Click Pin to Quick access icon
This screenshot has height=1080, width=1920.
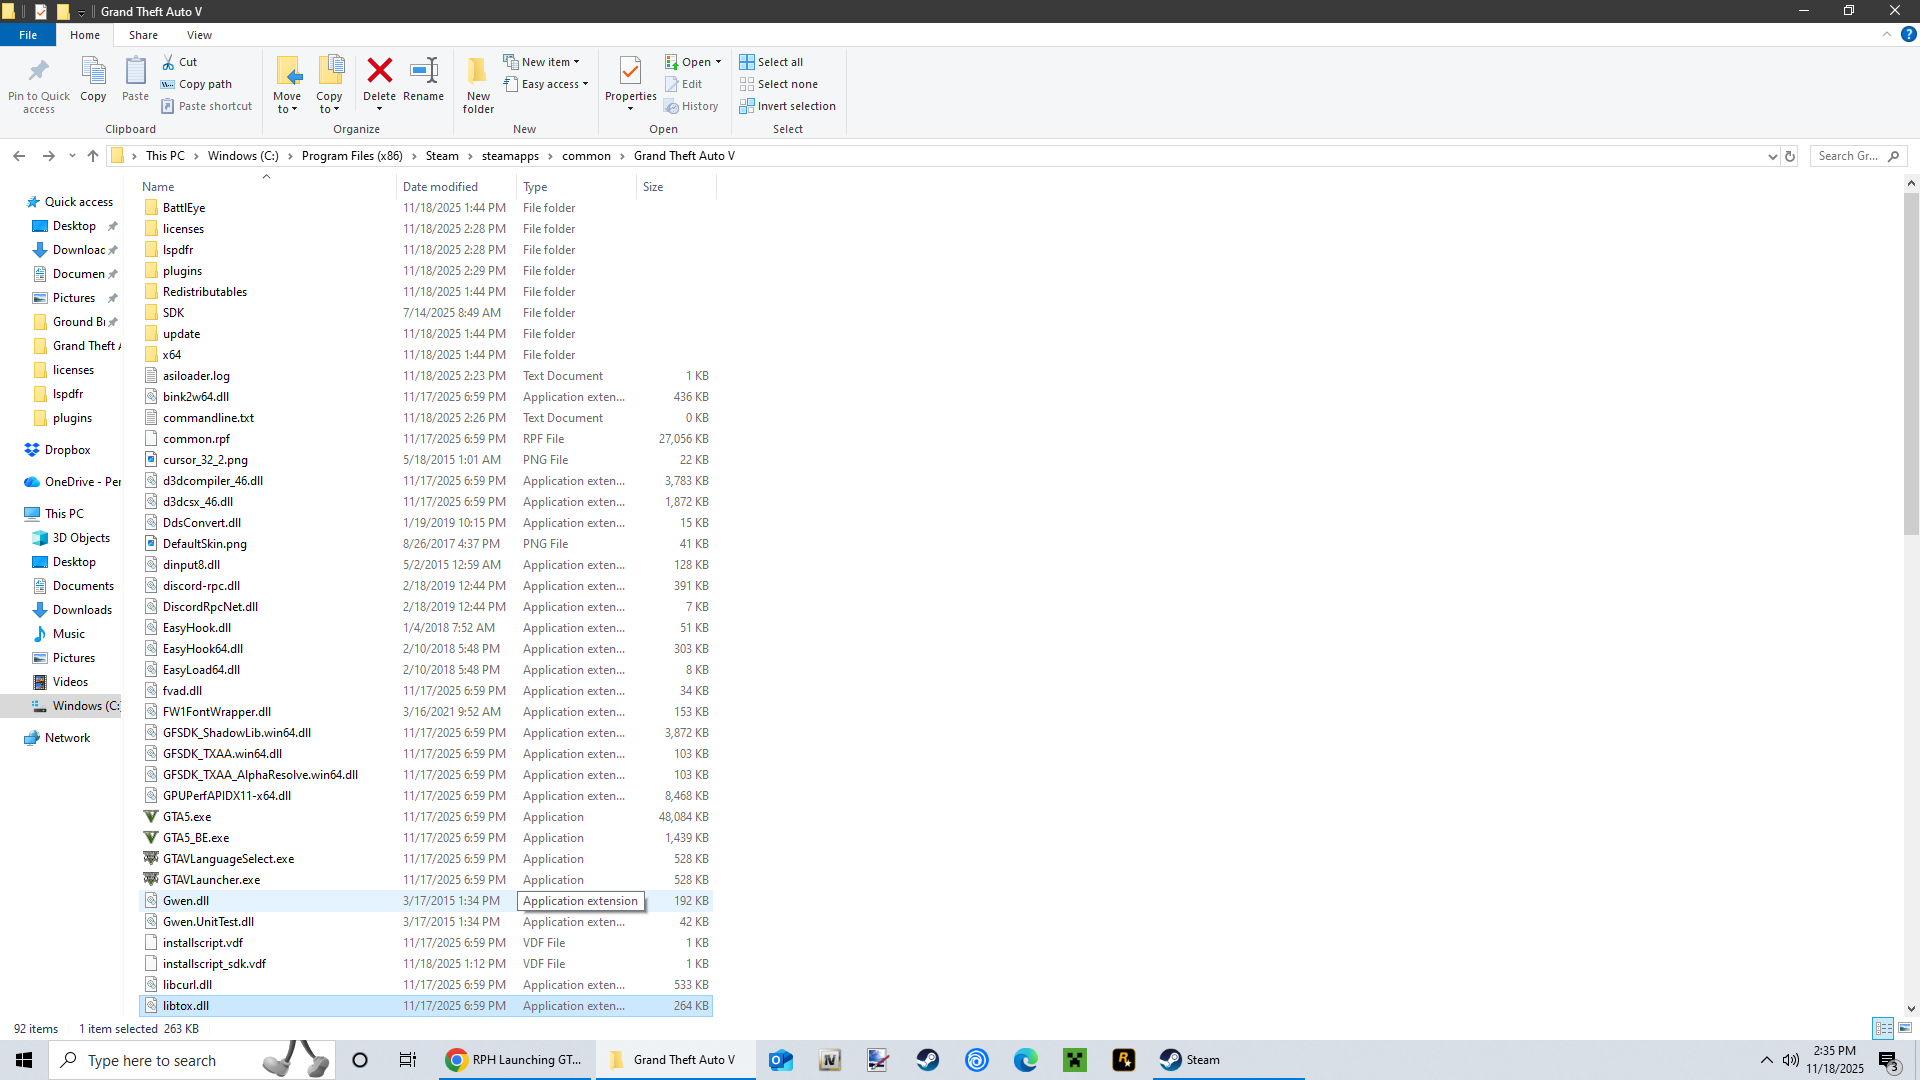tap(39, 71)
